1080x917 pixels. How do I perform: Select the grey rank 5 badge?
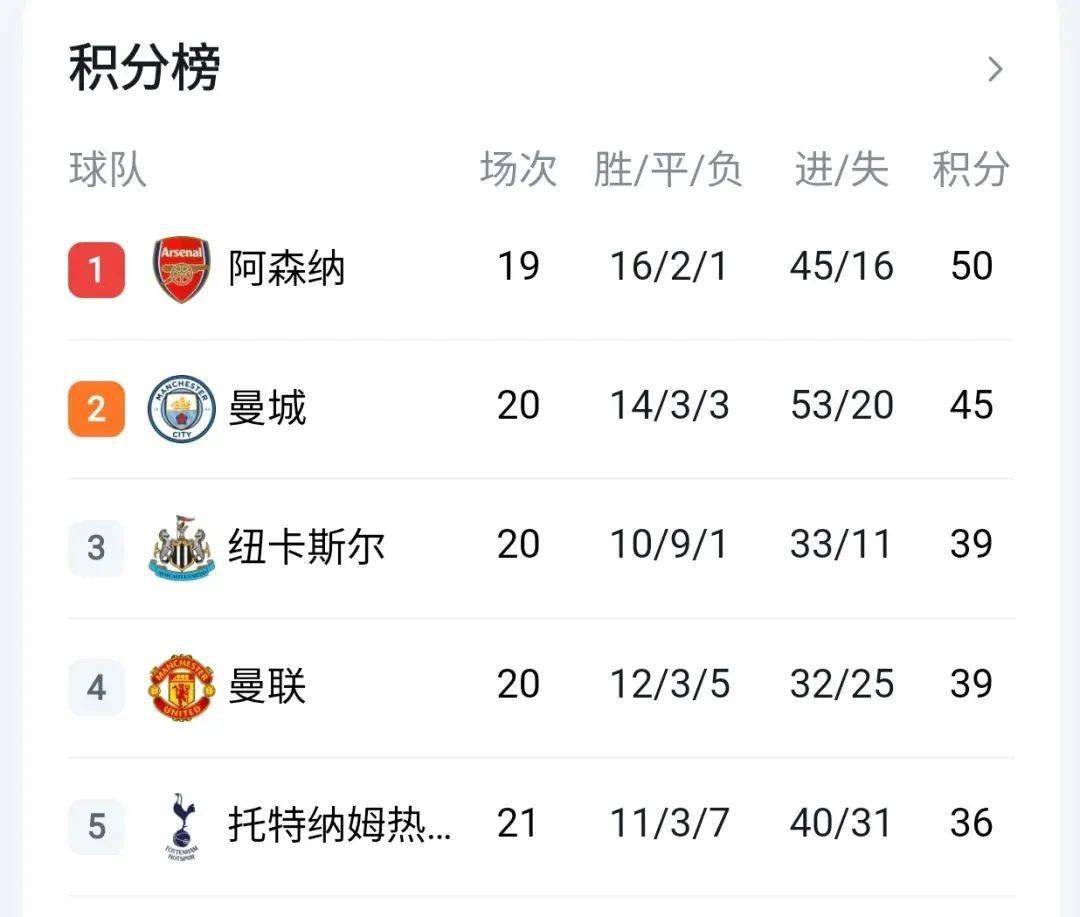pyautogui.click(x=96, y=827)
